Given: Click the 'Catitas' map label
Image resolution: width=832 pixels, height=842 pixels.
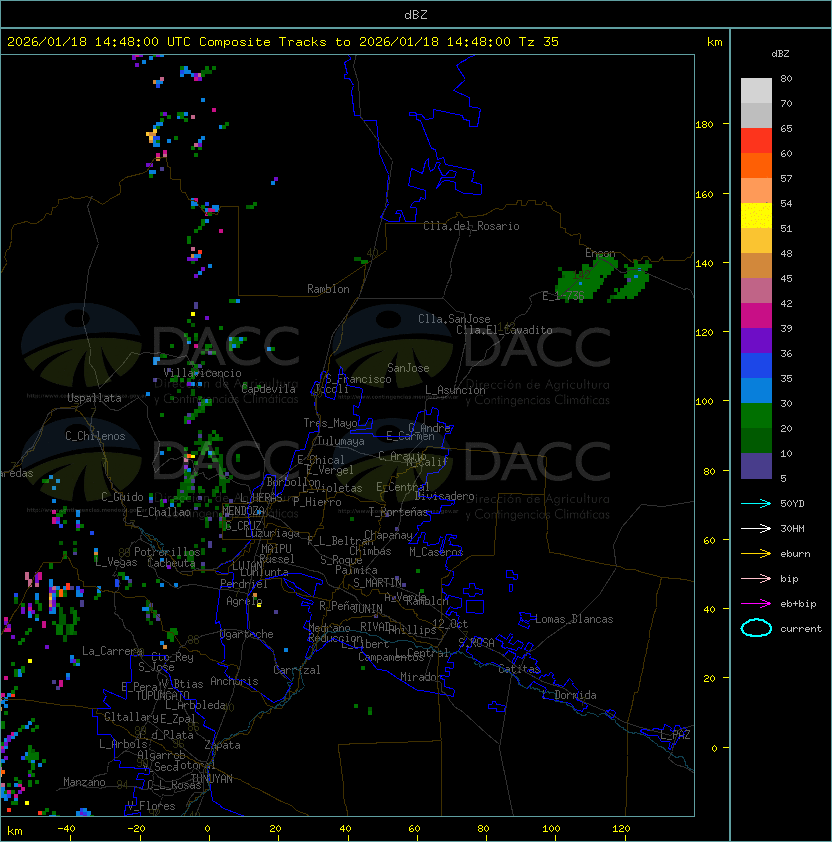Looking at the screenshot, I should coord(519,669).
